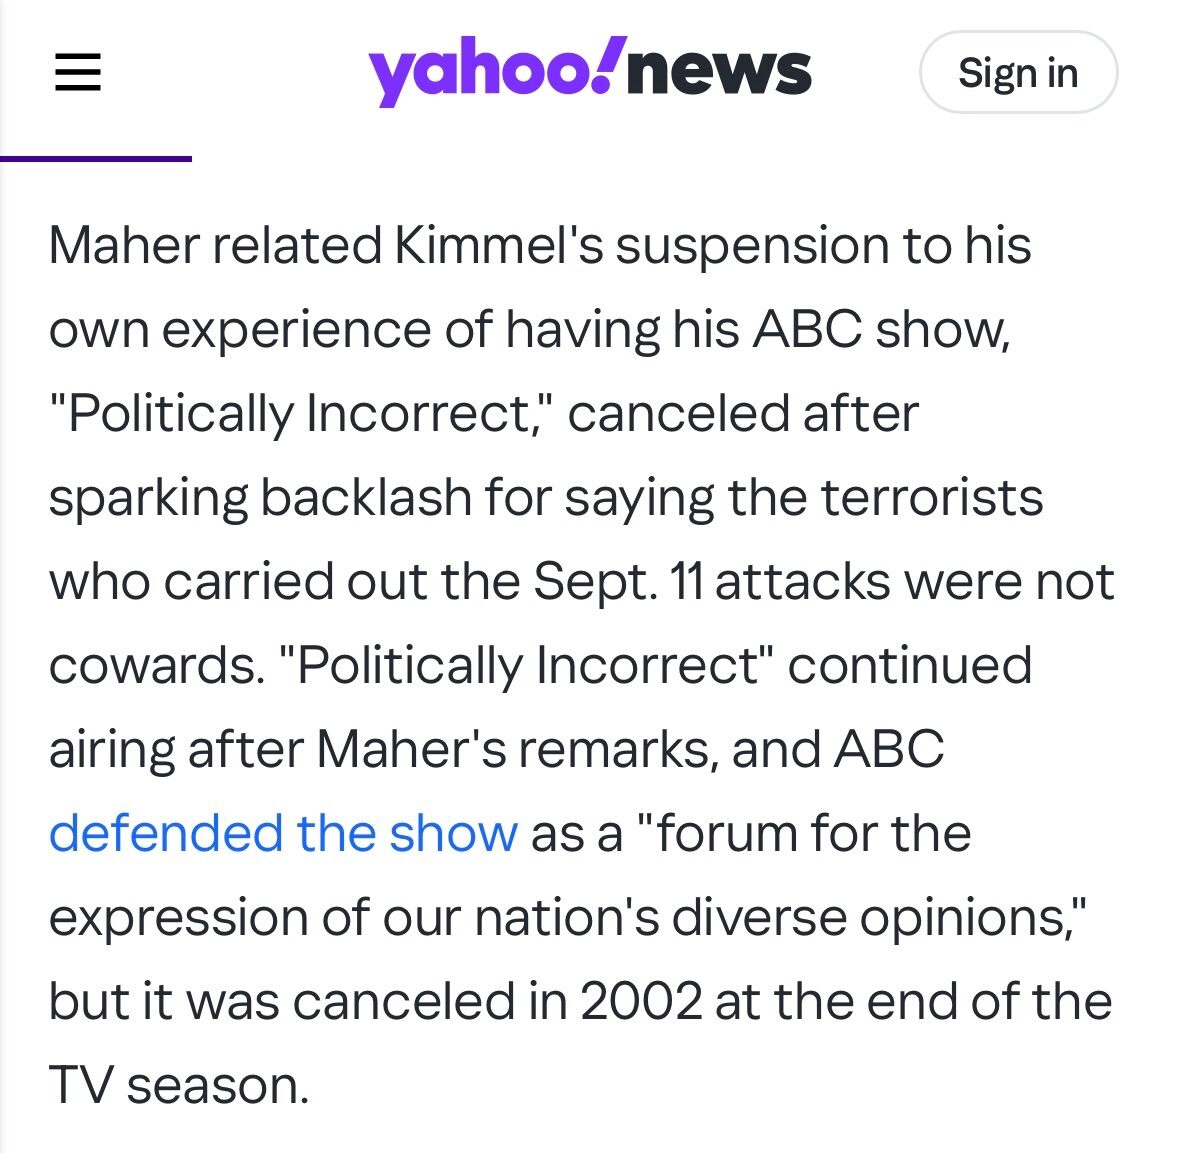Open the 'defended the show' link
The height and width of the screenshot is (1153, 1179).
coord(283,833)
